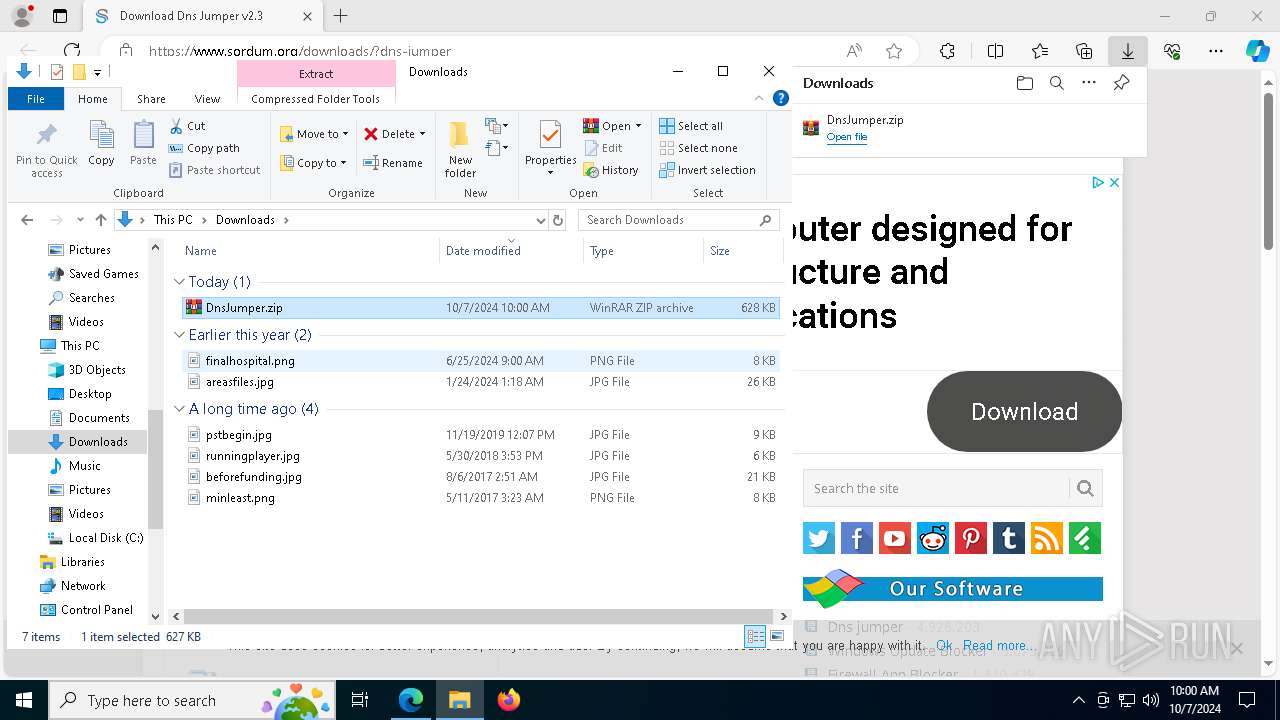Refresh the Downloads folder view
The image size is (1280, 720).
(x=558, y=220)
